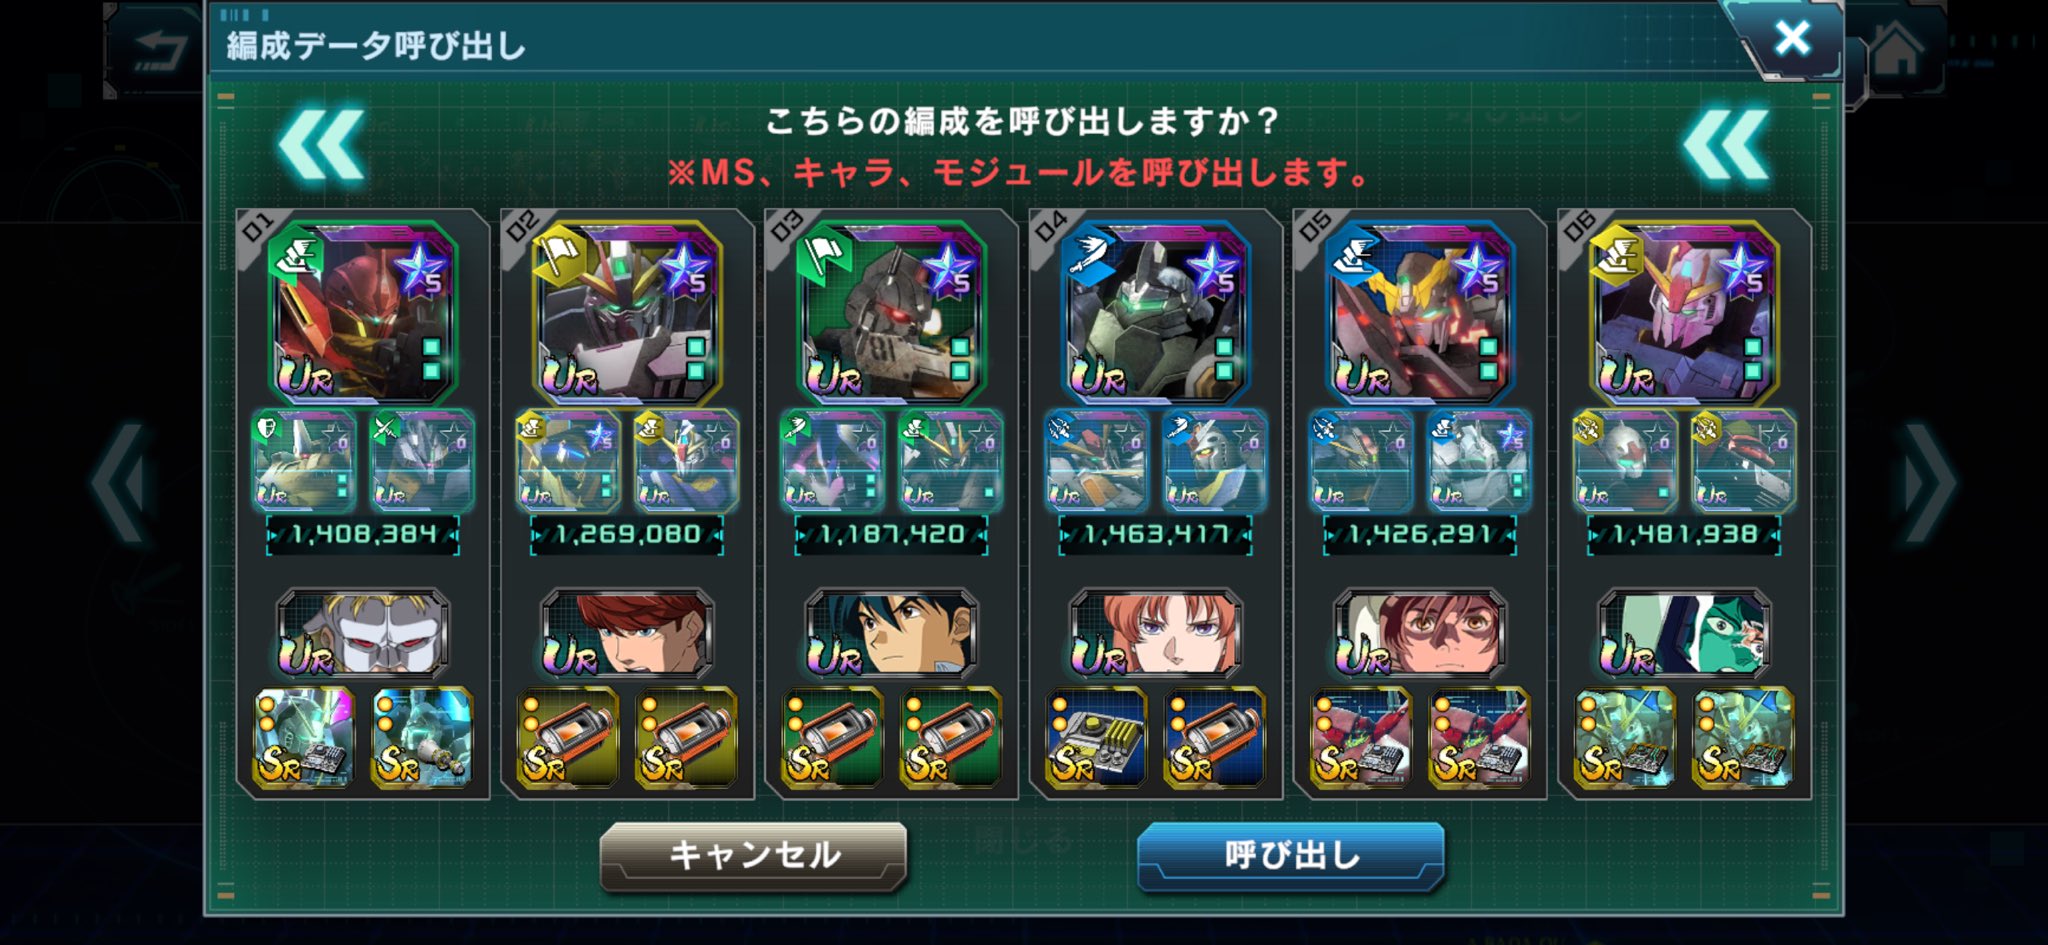
Task: Select the blue SR keypad module in slot 04
Action: (1096, 737)
